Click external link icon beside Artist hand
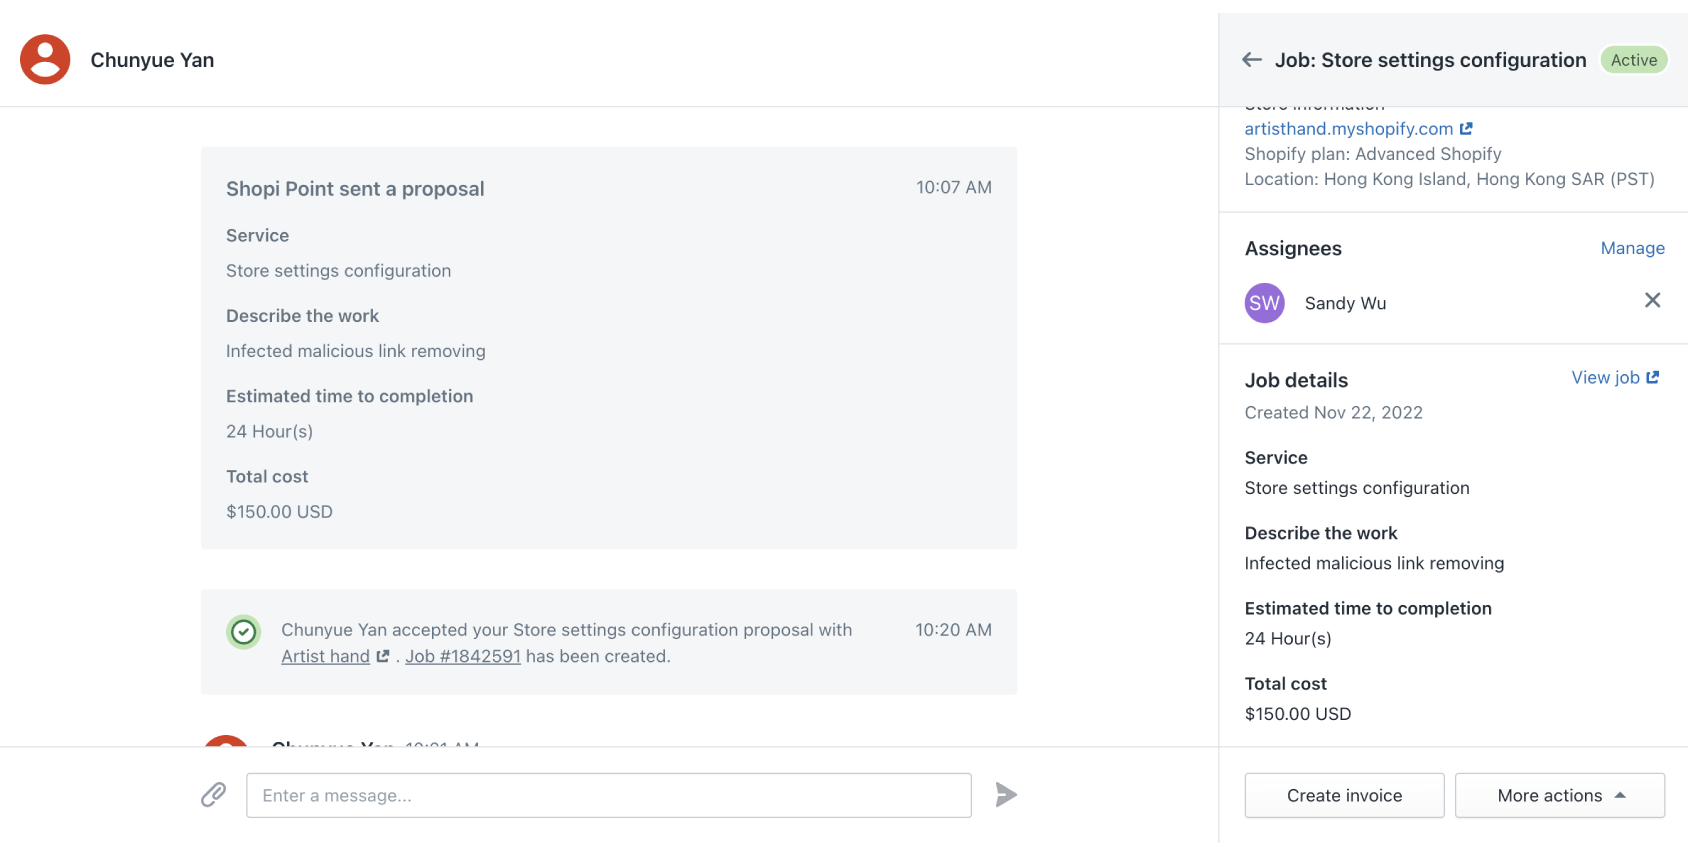Screen dimensions: 1688x856 click(383, 657)
